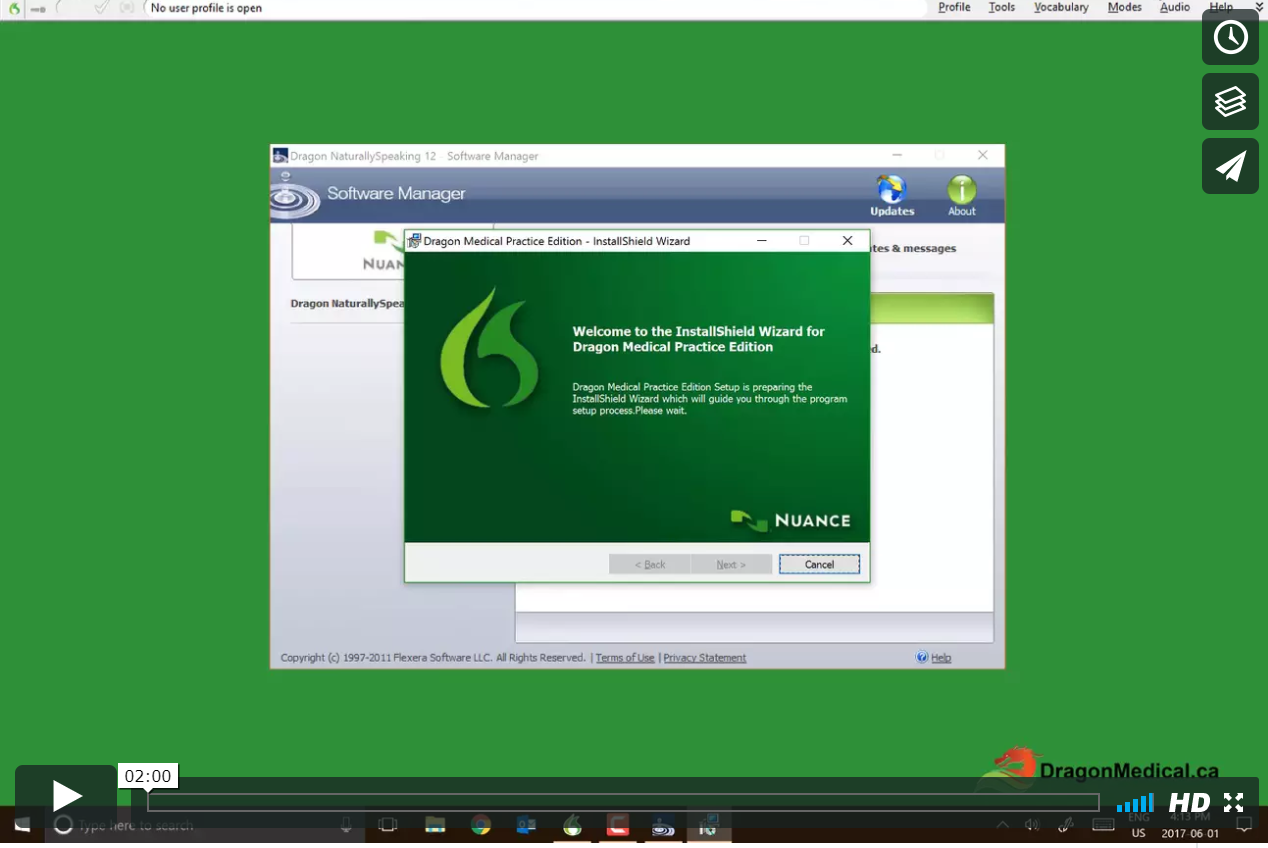Adjust the player volume bars
Screen dimensions: 1268x848
pos(1135,803)
